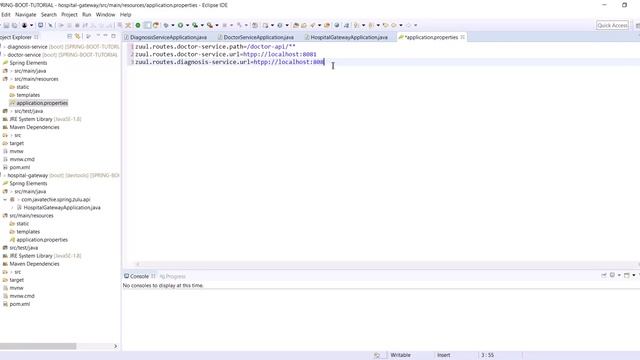640x360 pixels.
Task: Click the green Run launch icon
Action: click(x=180, y=25)
